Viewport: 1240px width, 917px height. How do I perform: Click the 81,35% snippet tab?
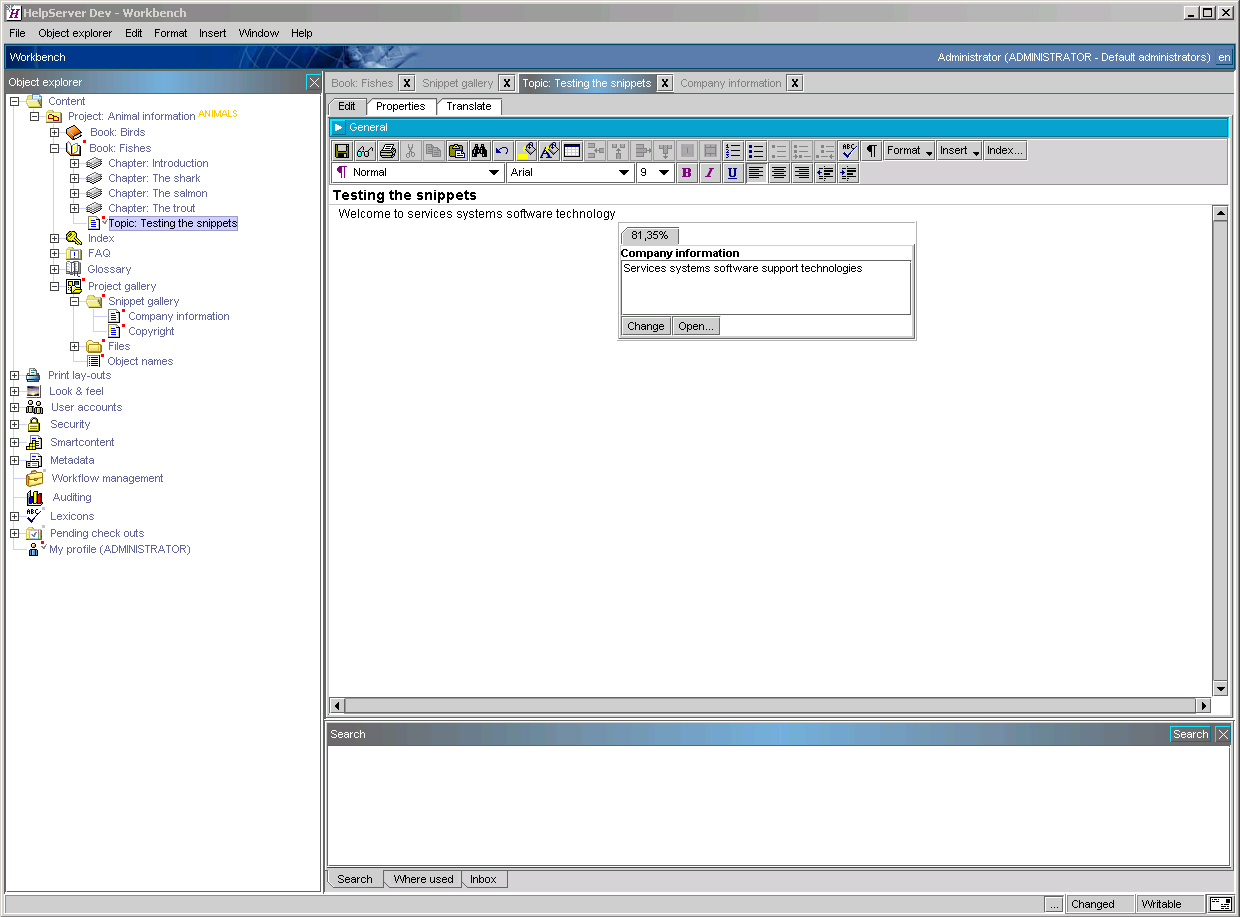pos(649,236)
